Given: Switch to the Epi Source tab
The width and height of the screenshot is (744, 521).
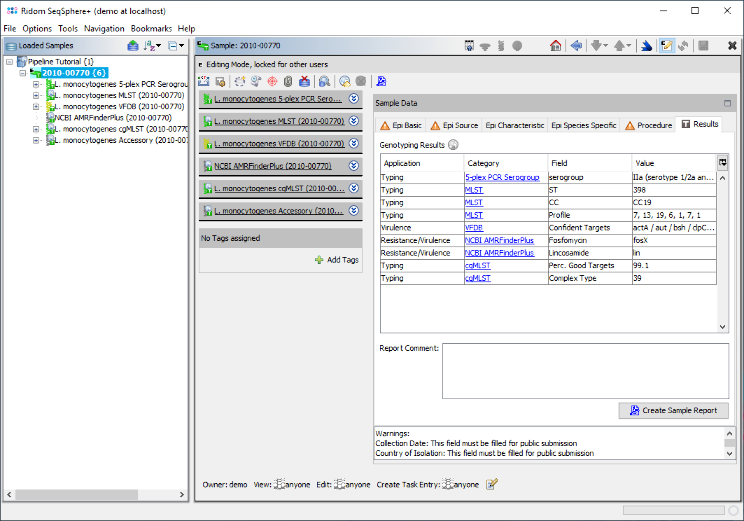Looking at the screenshot, I should [454, 125].
